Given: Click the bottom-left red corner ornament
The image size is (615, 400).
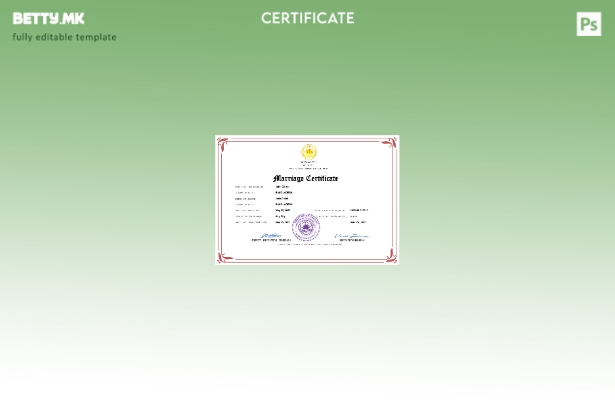Looking at the screenshot, I should [x=224, y=256].
